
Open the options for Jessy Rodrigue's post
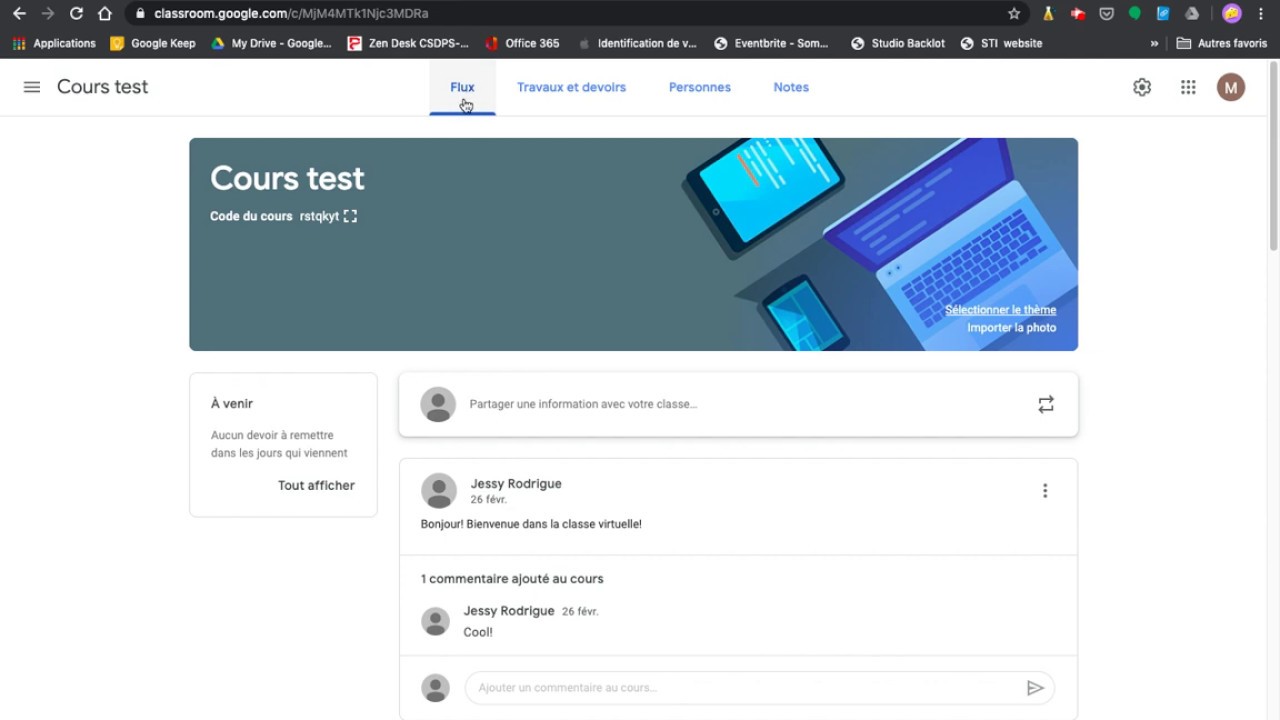(1045, 491)
